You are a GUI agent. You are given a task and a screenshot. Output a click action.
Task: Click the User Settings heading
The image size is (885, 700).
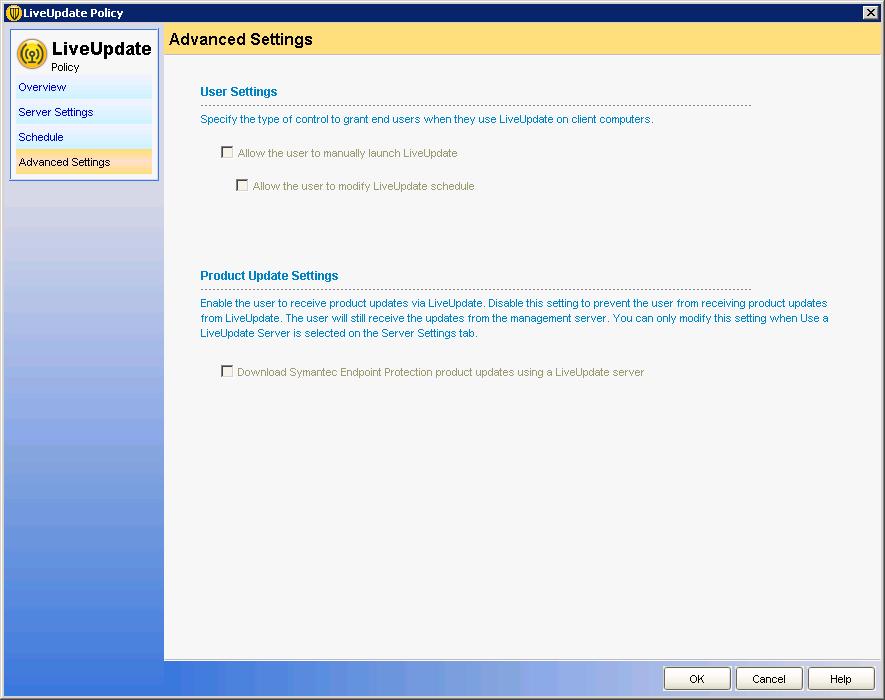[x=239, y=91]
